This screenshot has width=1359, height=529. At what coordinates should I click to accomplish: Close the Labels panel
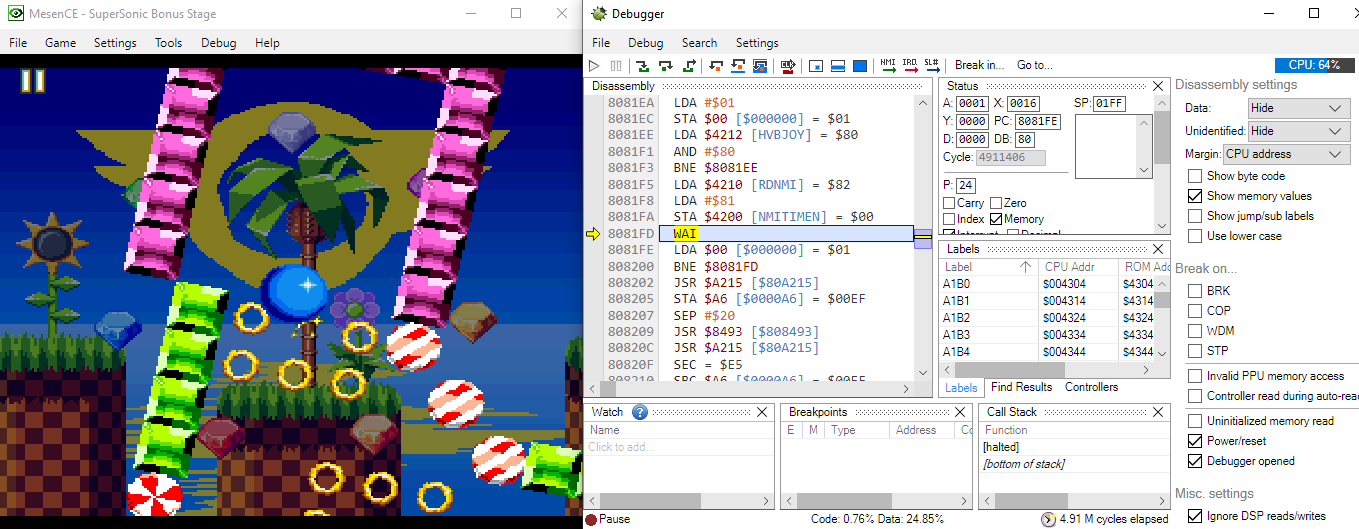pos(1159,249)
